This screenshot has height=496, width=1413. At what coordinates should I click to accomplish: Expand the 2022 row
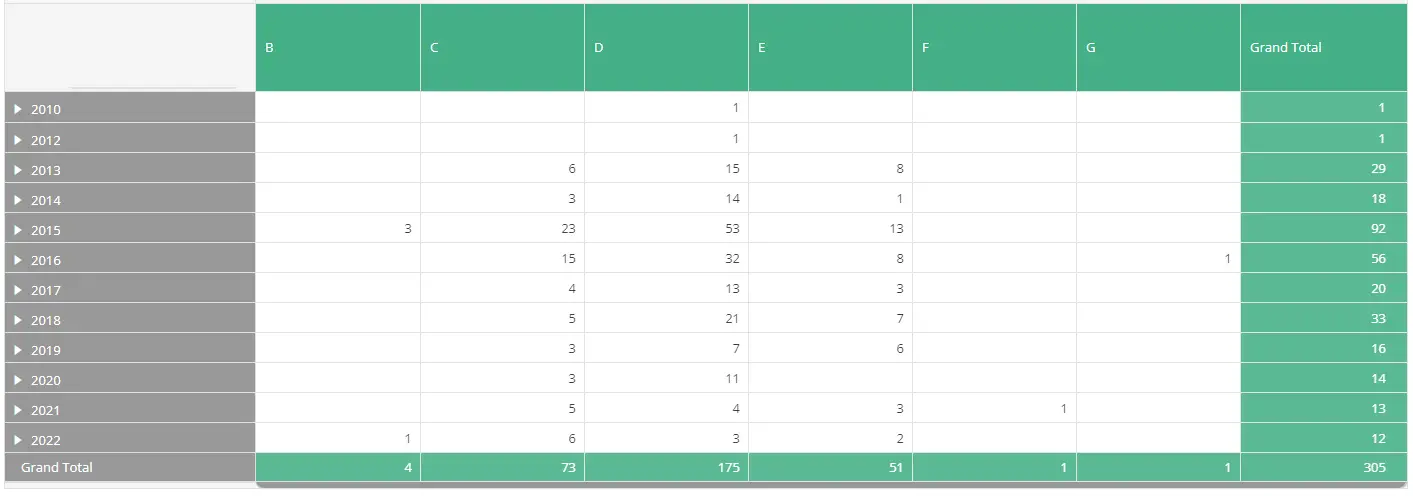tap(18, 439)
